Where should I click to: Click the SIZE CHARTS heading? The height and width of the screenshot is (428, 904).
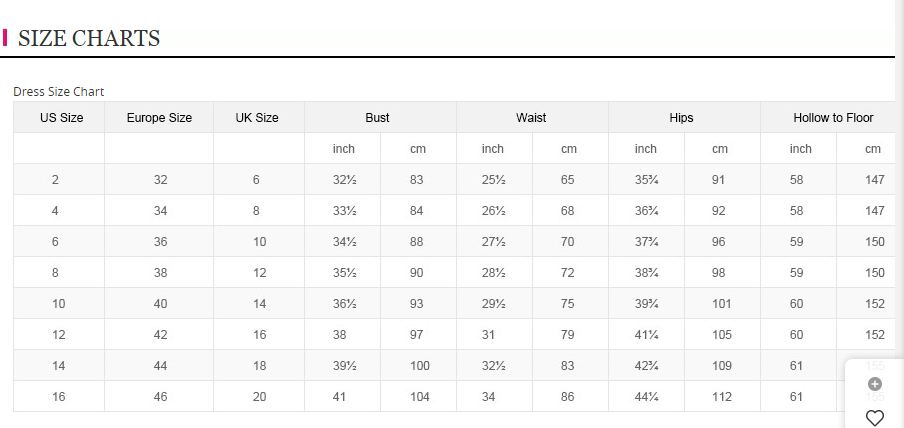[x=89, y=39]
